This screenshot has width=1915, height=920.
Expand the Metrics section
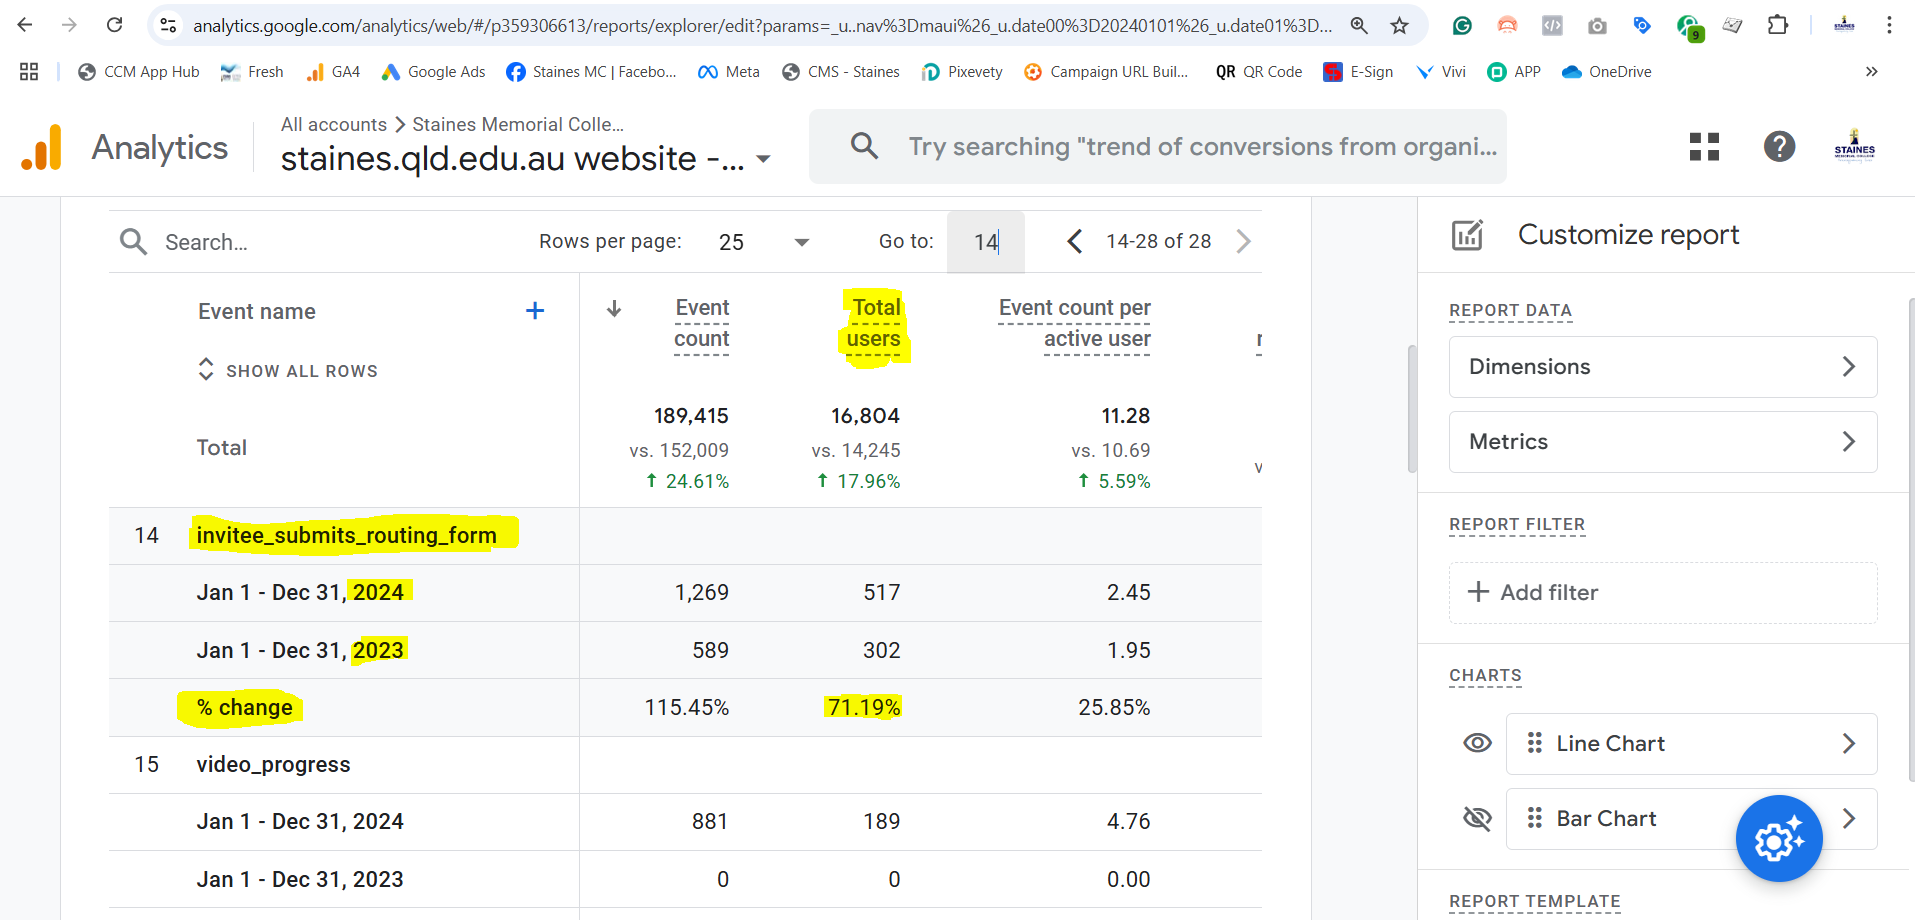pyautogui.click(x=1662, y=442)
